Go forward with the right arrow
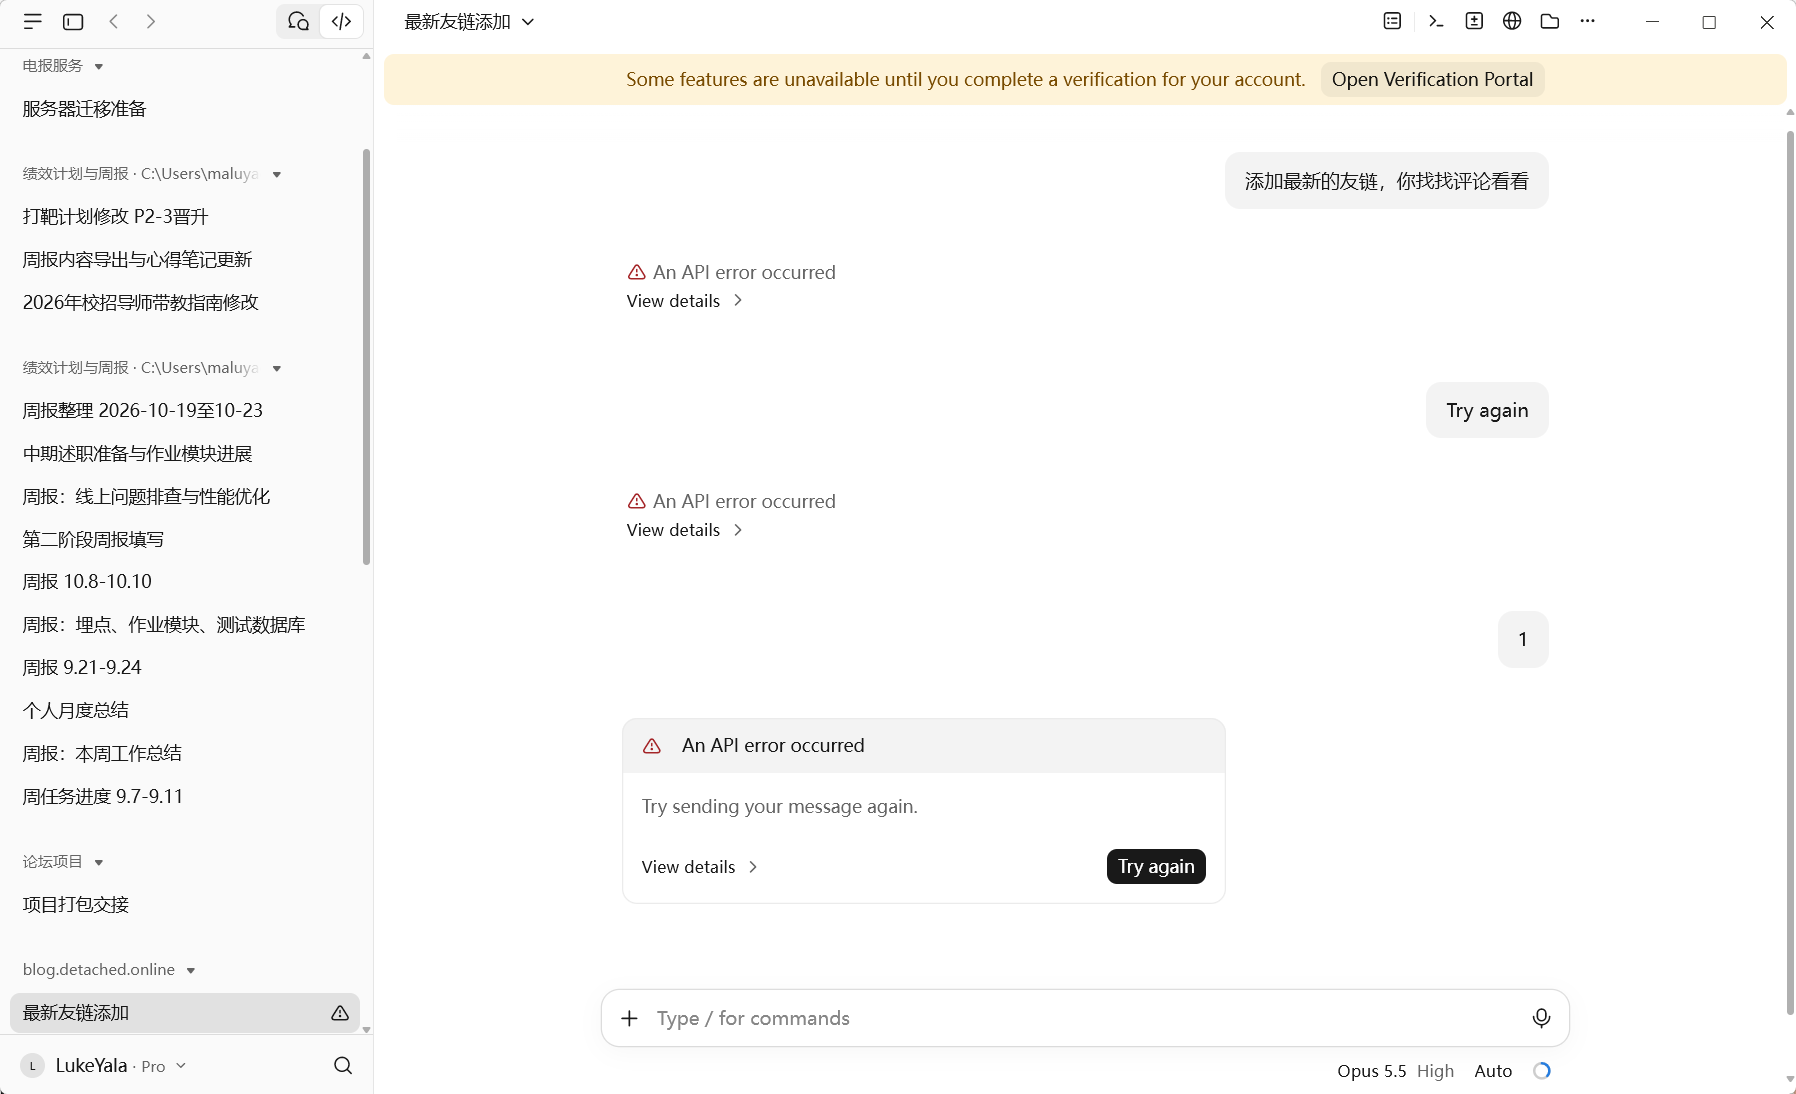The image size is (1796, 1094). [151, 21]
